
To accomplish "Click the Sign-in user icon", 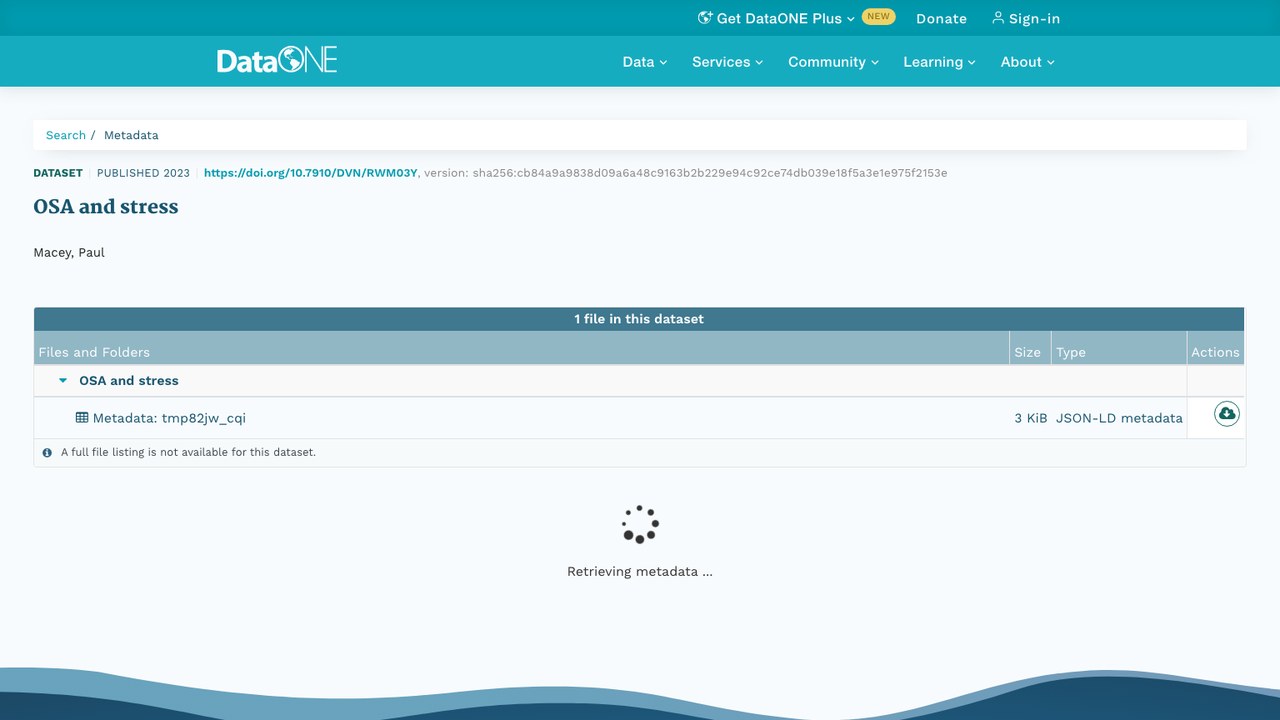I will click(997, 18).
